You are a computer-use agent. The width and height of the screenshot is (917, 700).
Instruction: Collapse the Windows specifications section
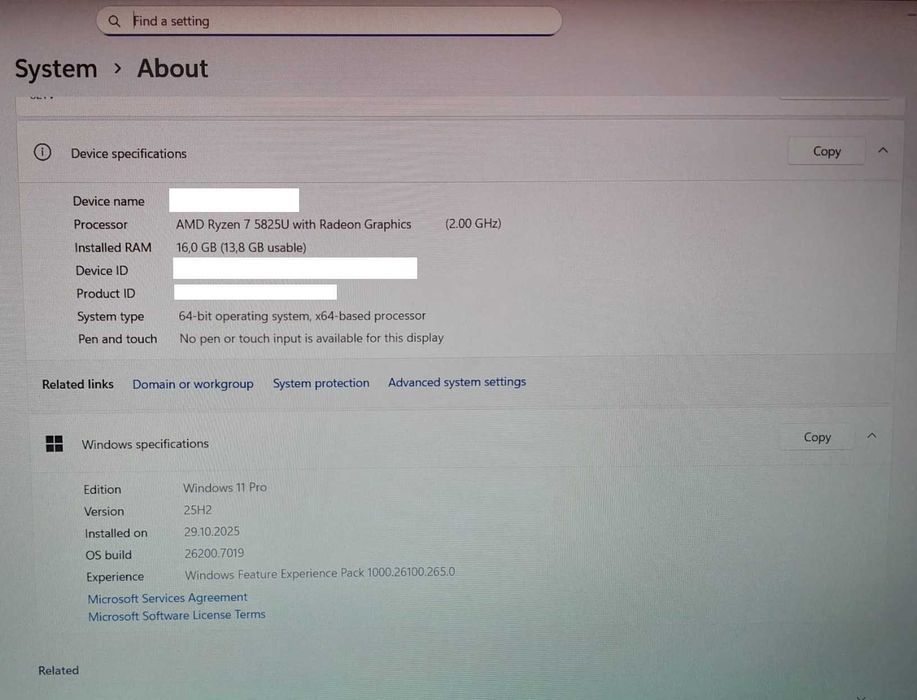872,436
